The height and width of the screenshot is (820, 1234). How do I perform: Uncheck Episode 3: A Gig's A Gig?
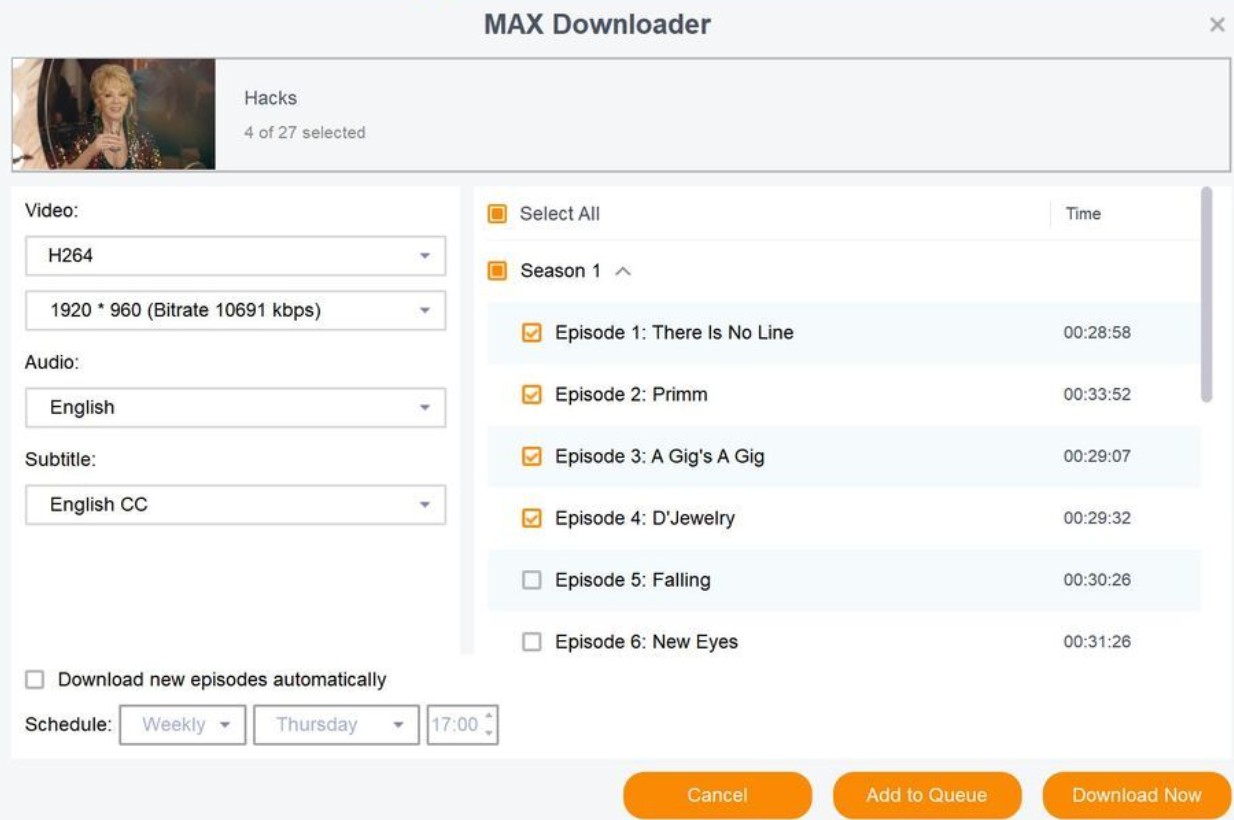532,457
